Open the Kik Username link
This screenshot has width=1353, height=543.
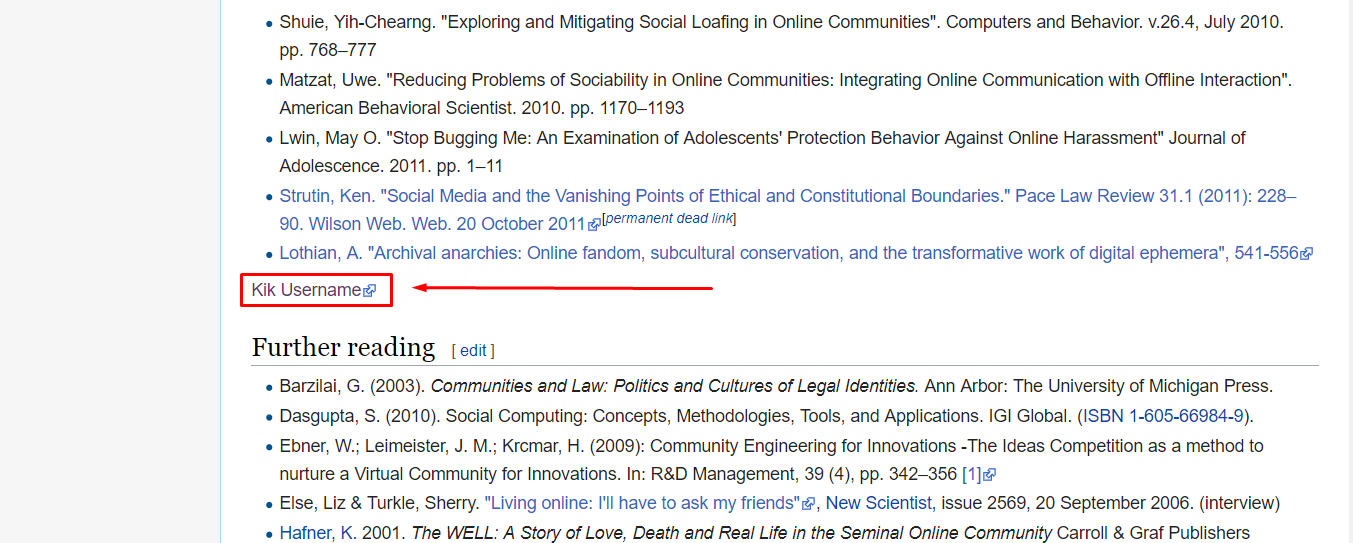306,290
